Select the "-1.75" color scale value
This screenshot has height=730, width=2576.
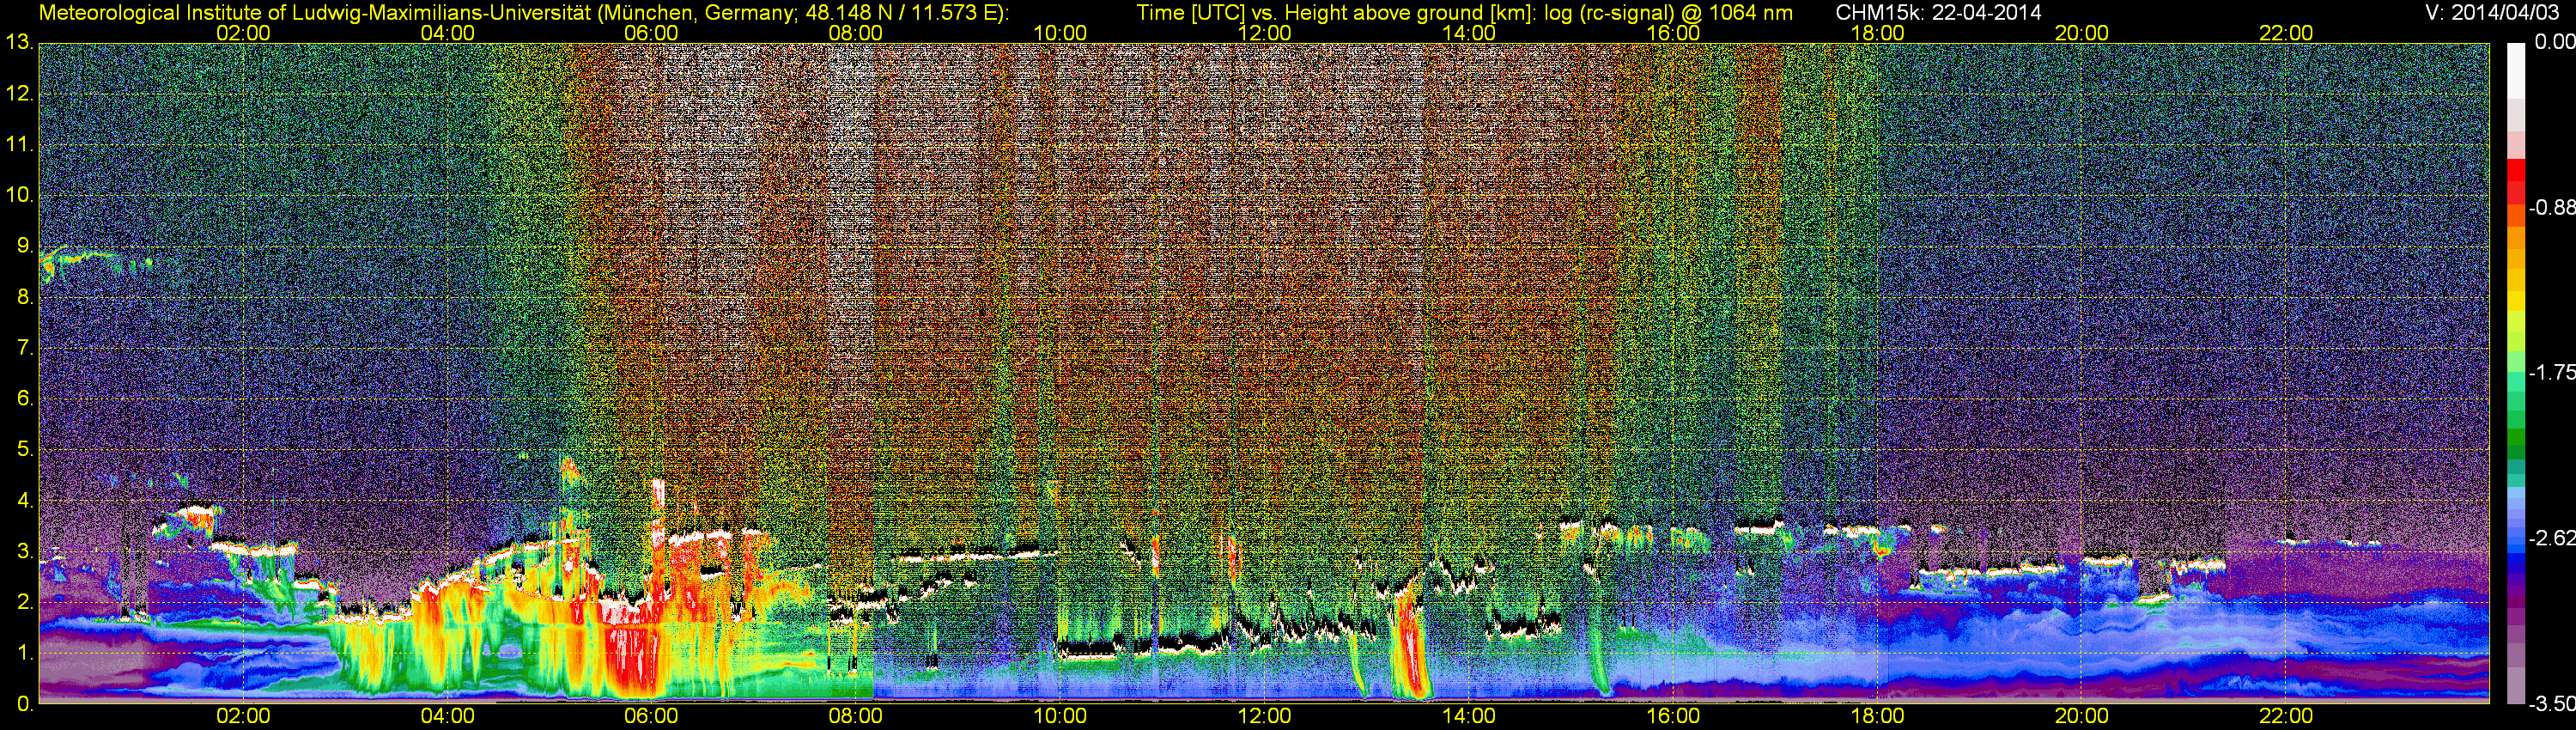point(2551,372)
